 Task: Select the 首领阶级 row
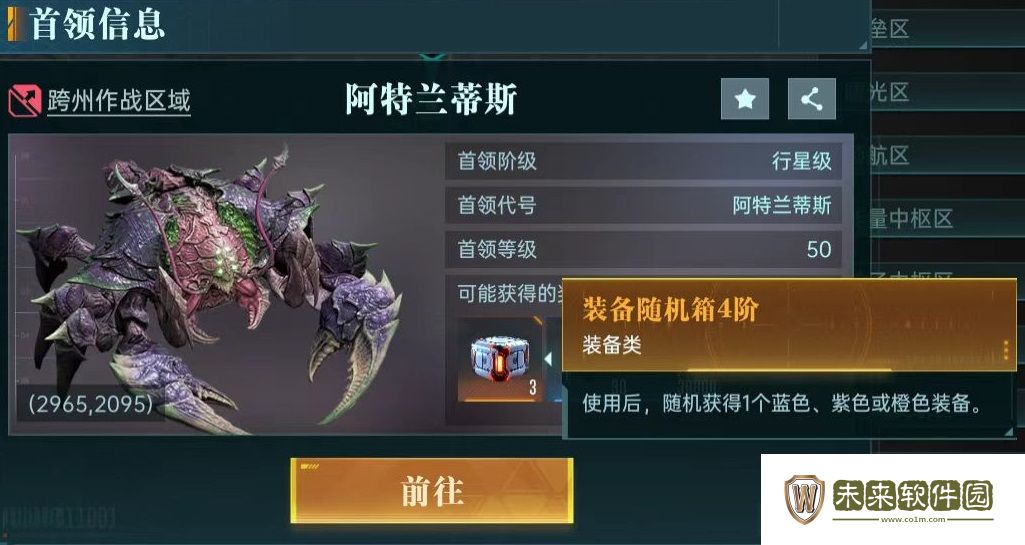point(643,160)
